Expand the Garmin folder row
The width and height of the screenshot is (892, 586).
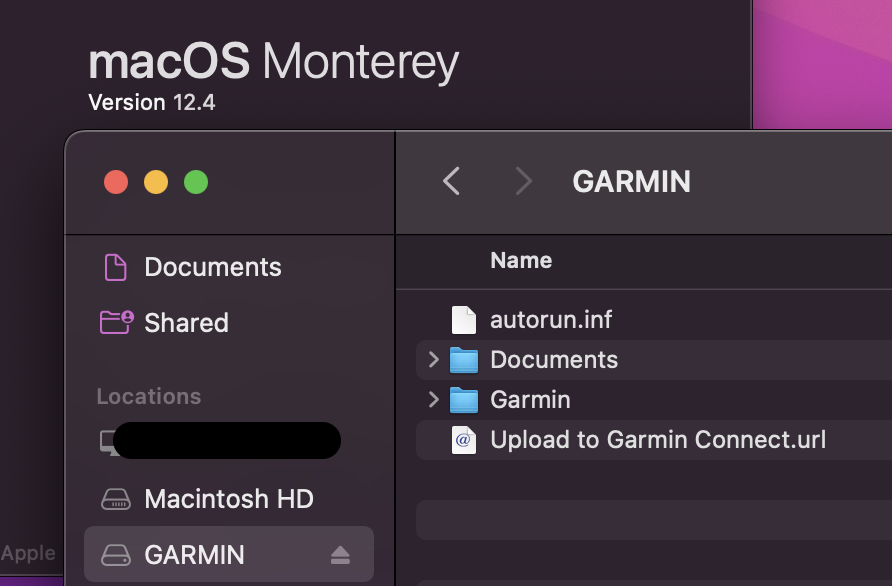[x=433, y=399]
